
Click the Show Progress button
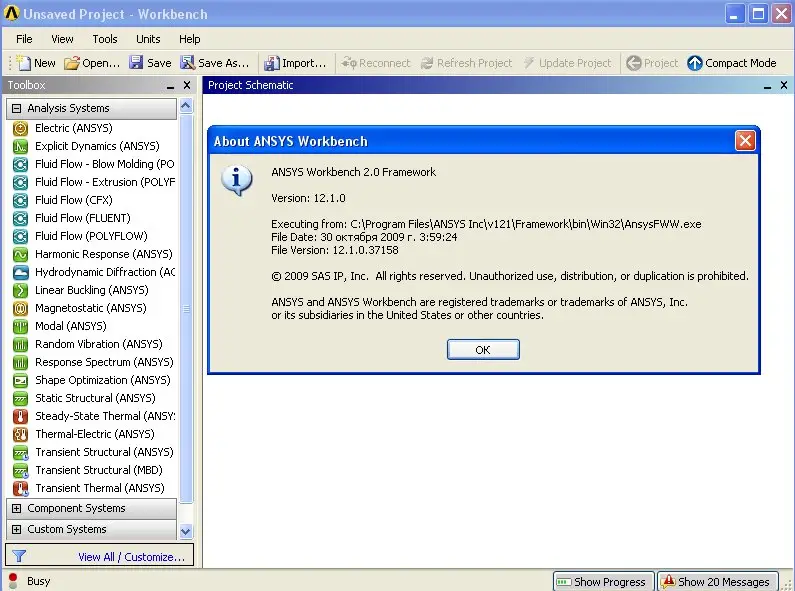coord(603,582)
